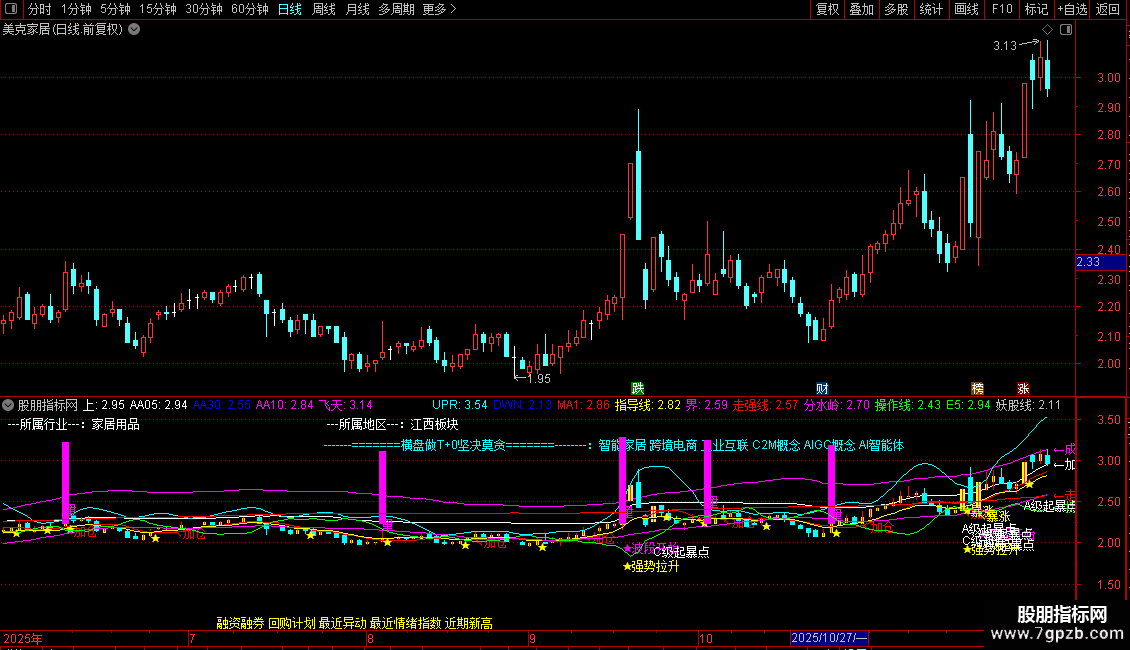Switch to 分时 period
This screenshot has width=1130, height=650.
pos(40,9)
